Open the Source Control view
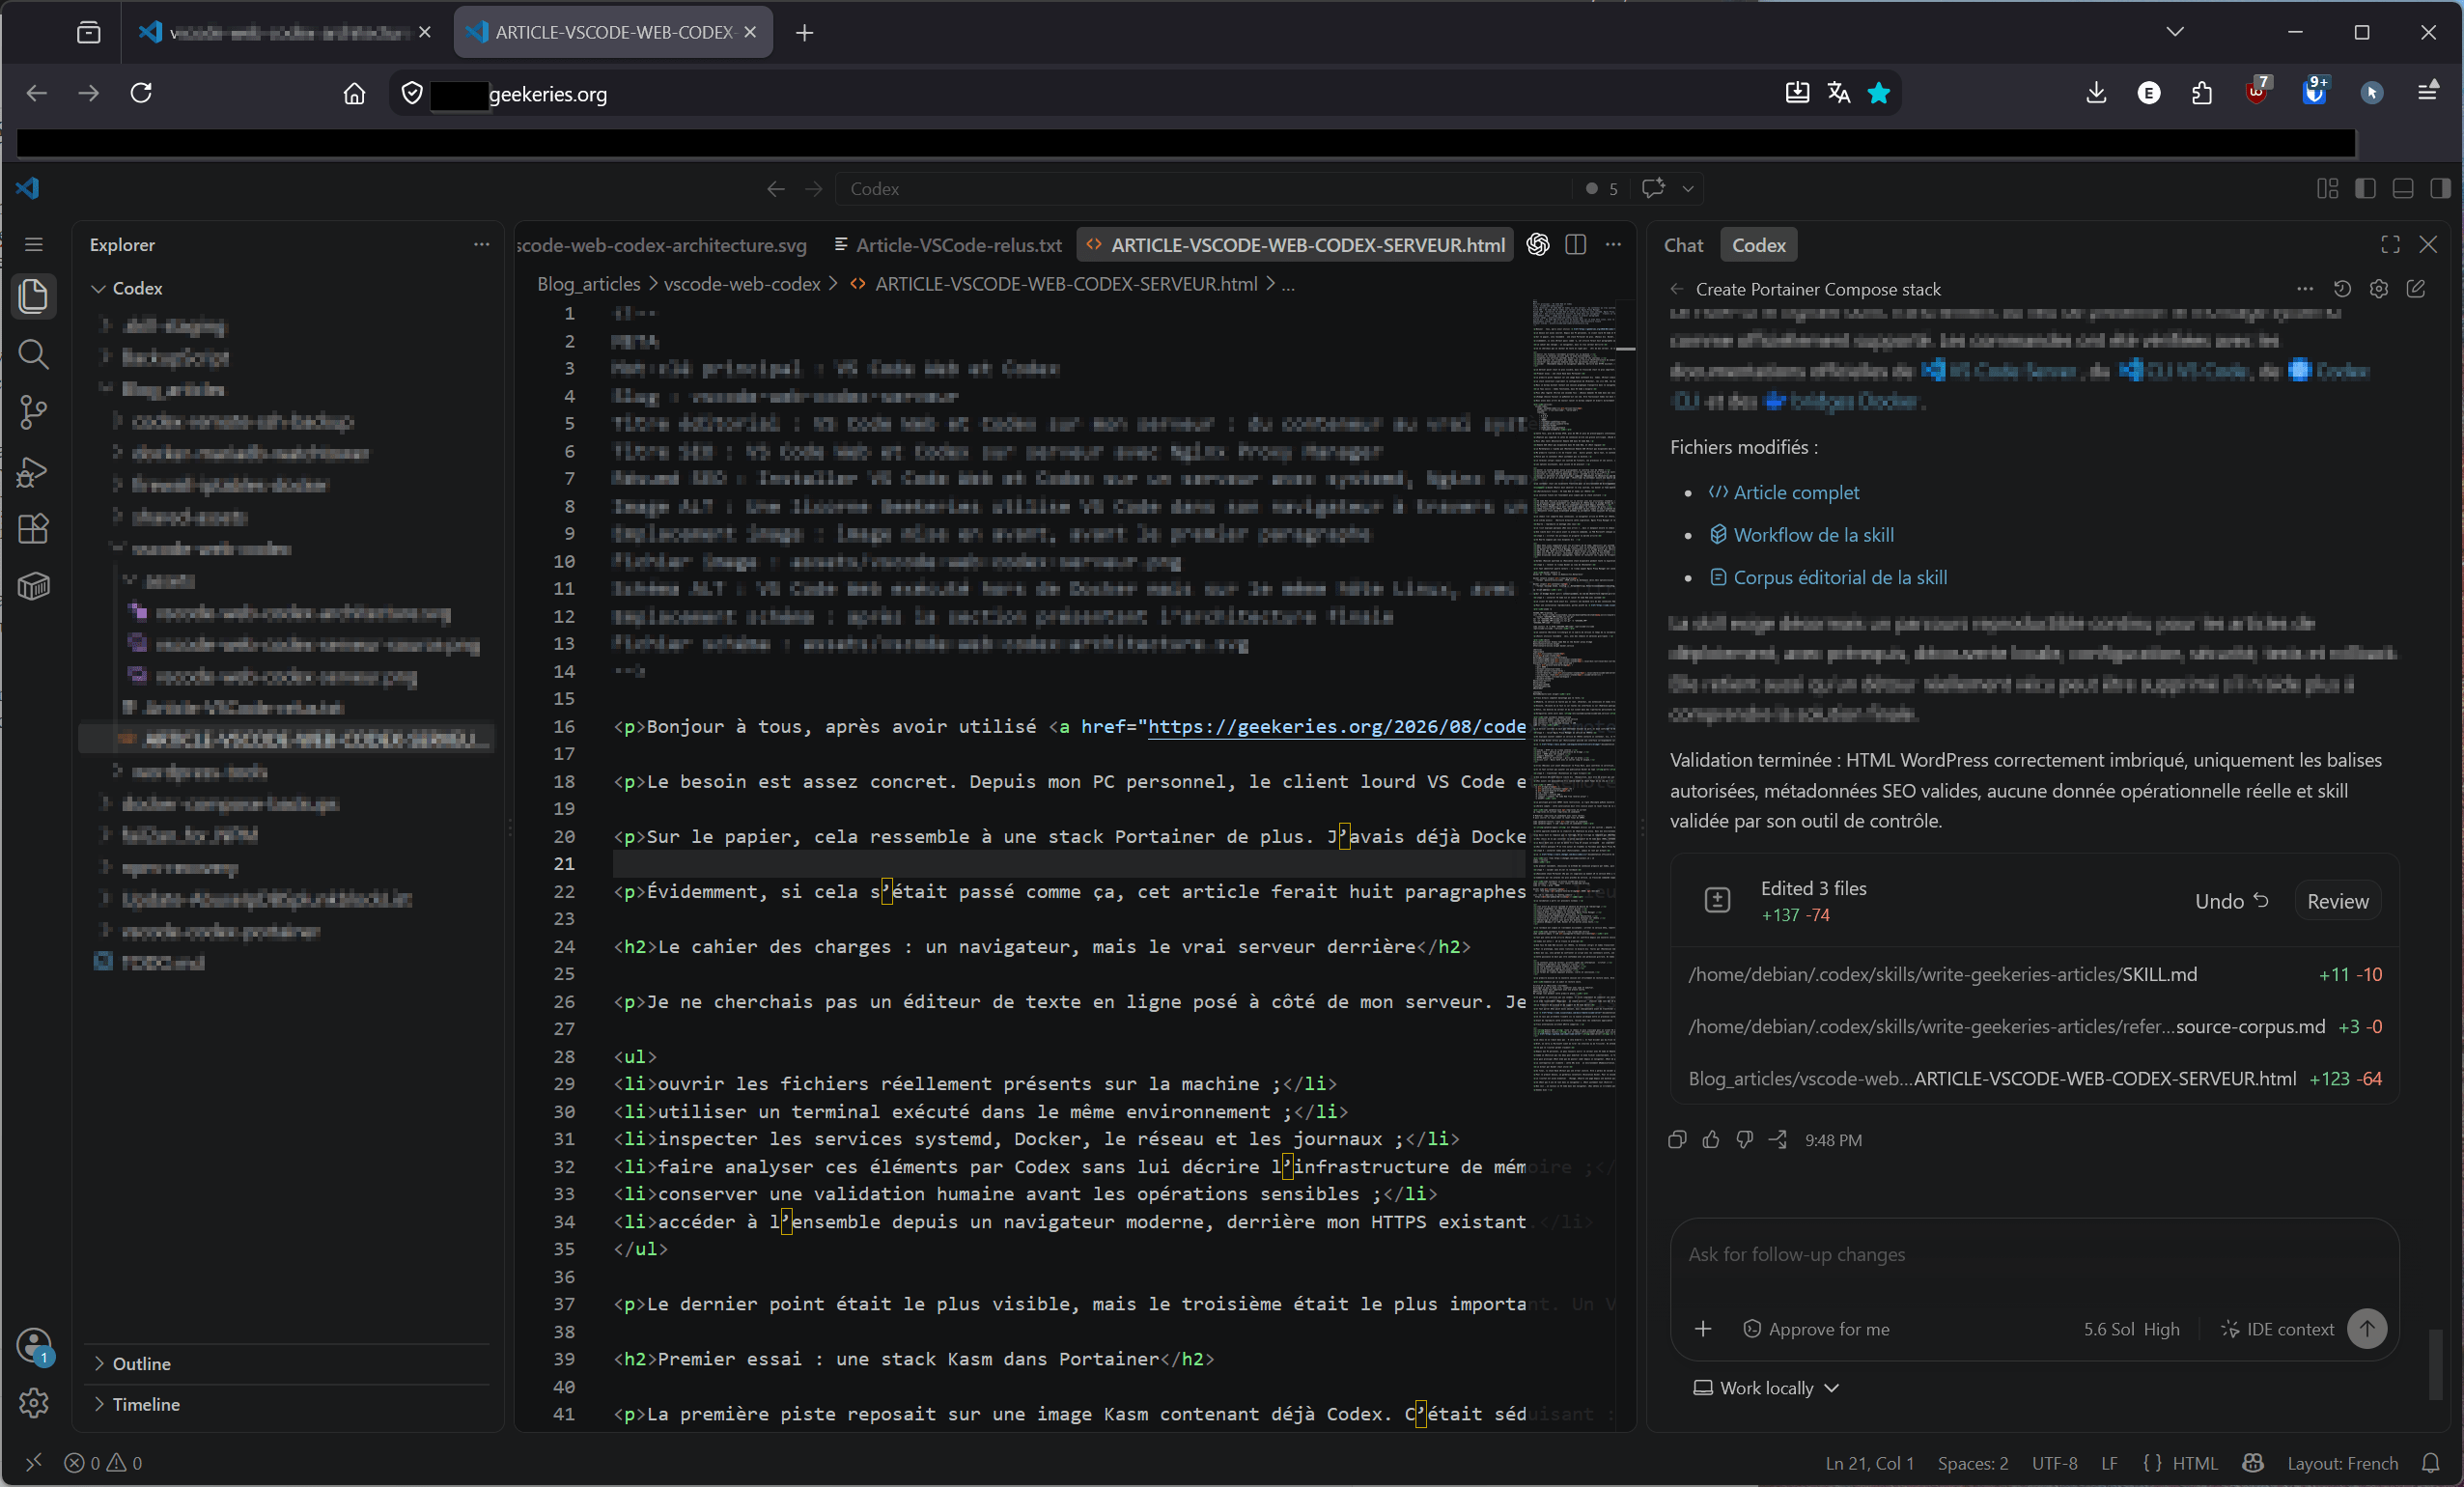This screenshot has width=2464, height=1487. [33, 412]
